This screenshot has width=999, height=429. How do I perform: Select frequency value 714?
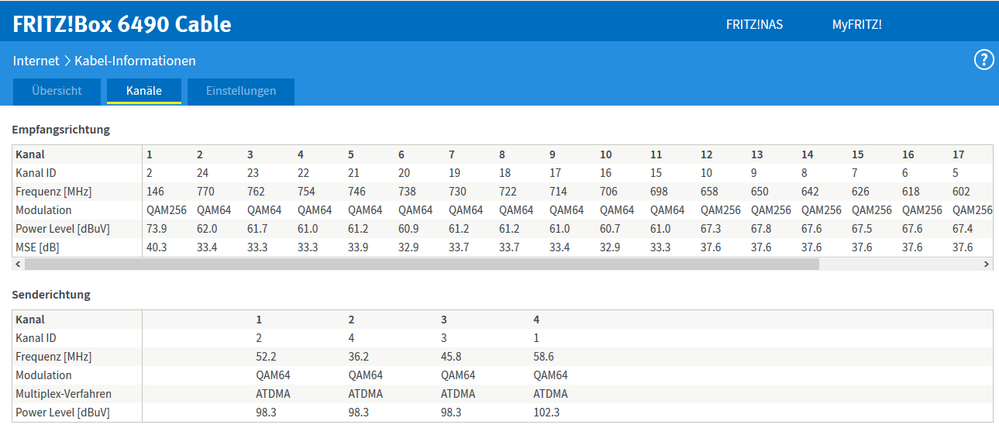(558, 191)
